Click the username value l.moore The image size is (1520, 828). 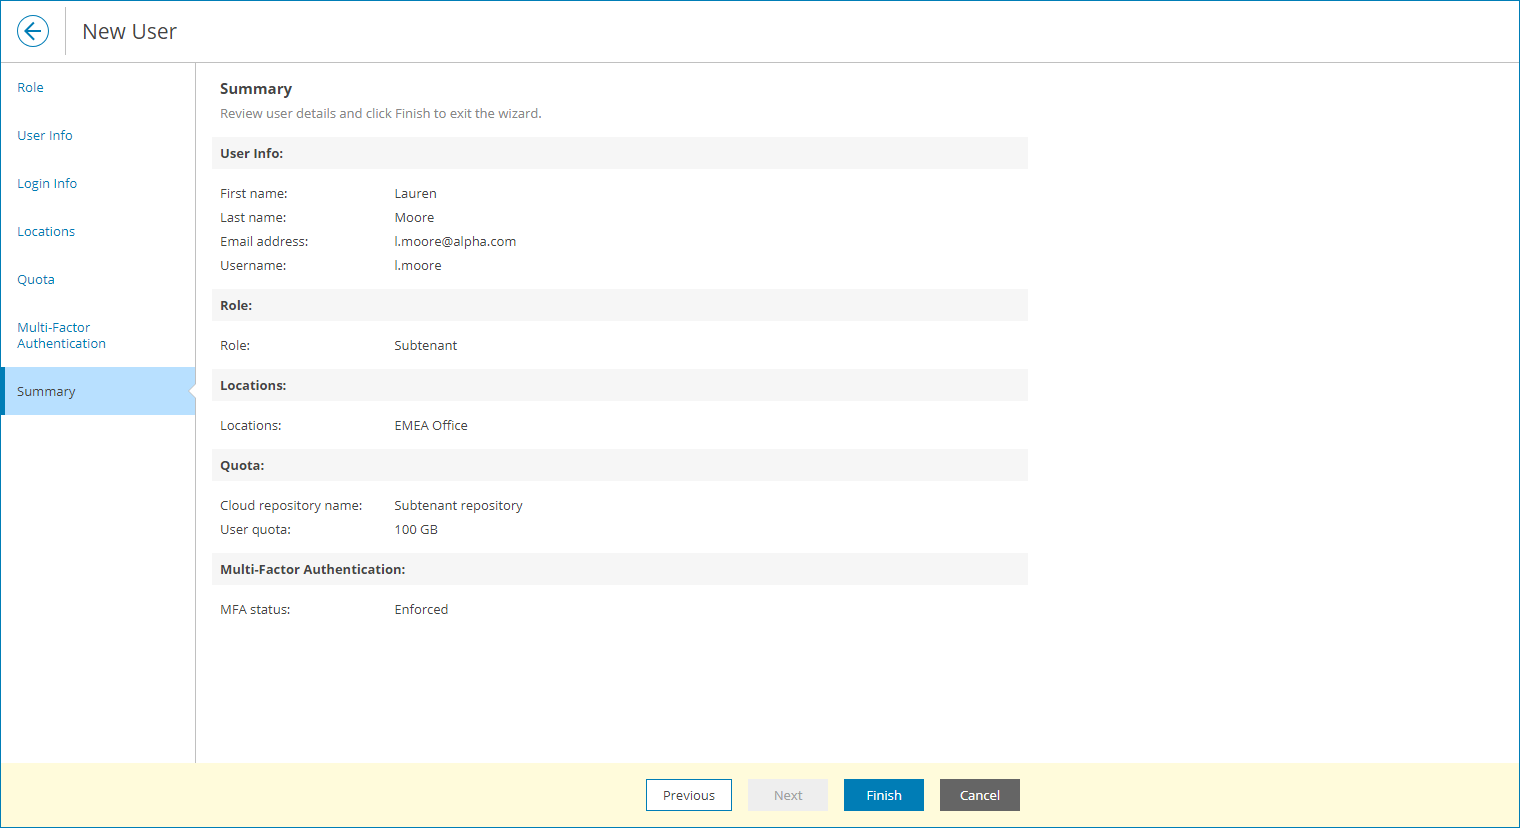pos(418,265)
